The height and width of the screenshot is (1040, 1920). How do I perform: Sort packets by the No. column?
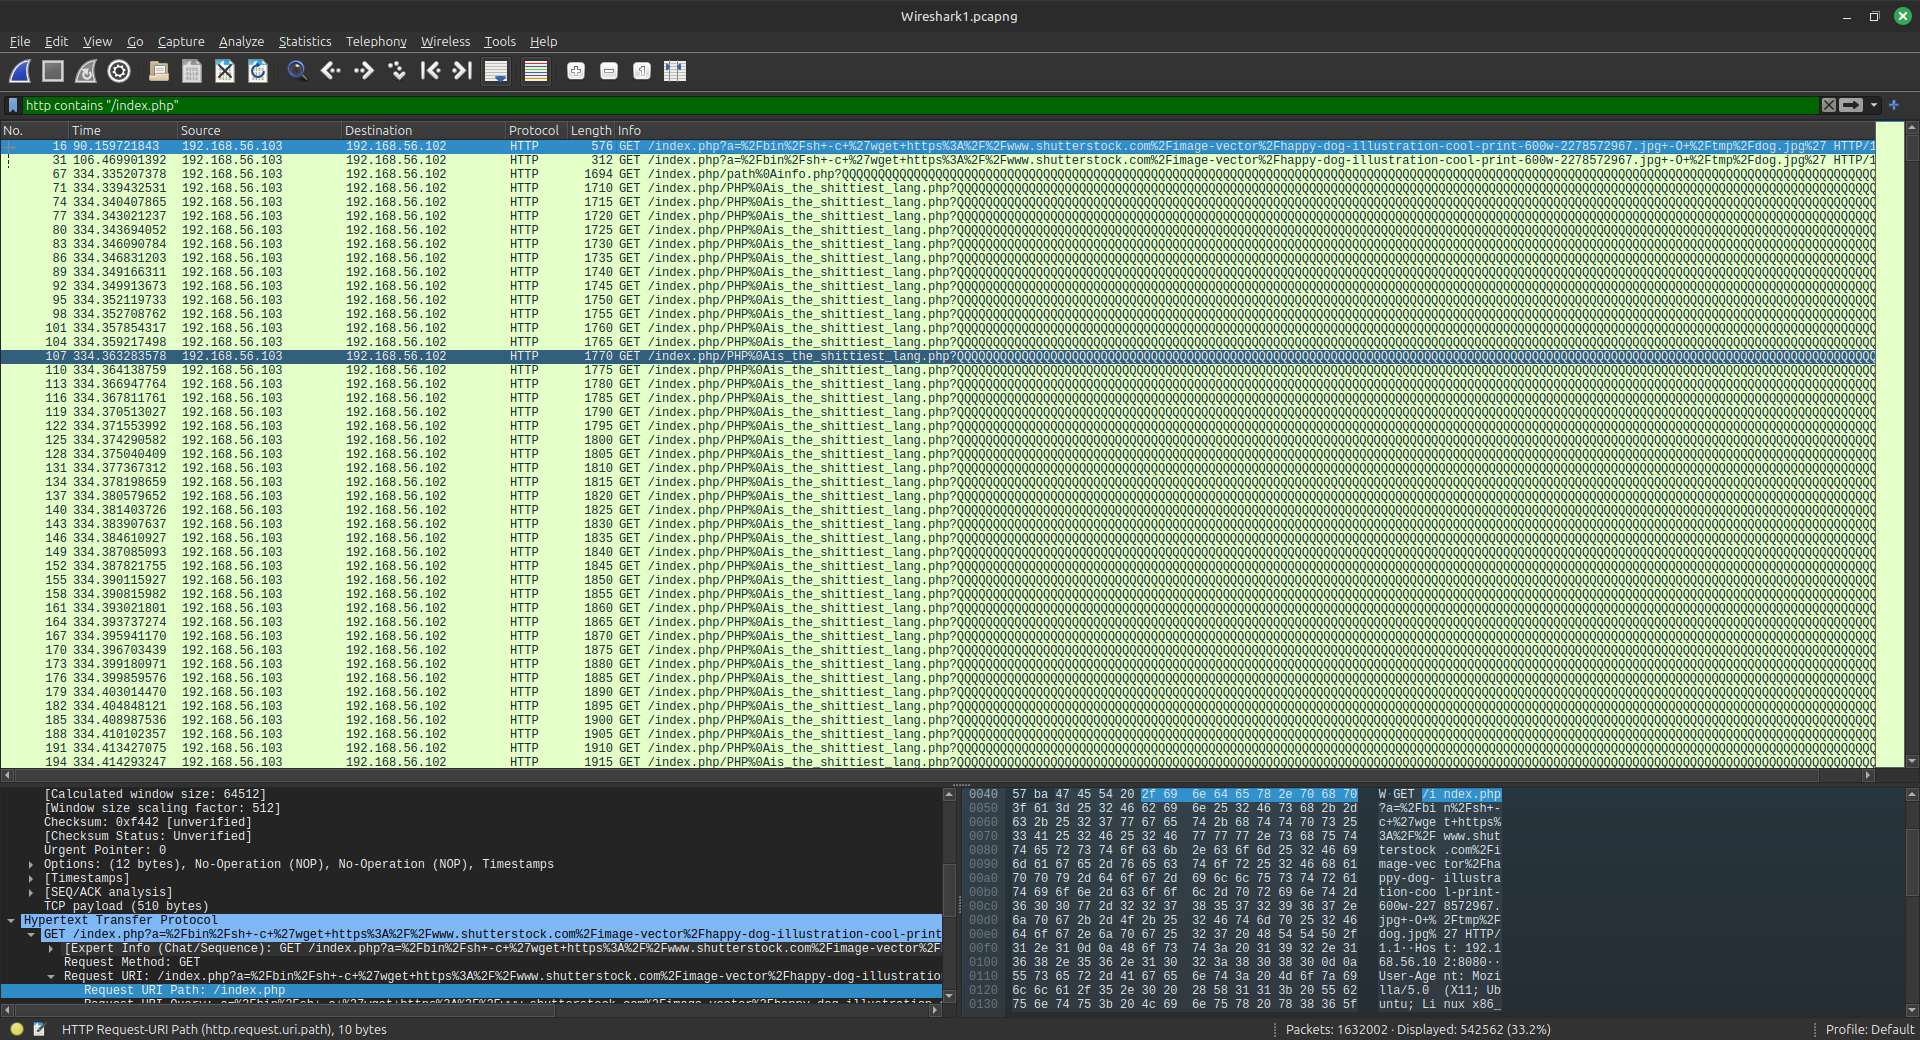[x=34, y=130]
